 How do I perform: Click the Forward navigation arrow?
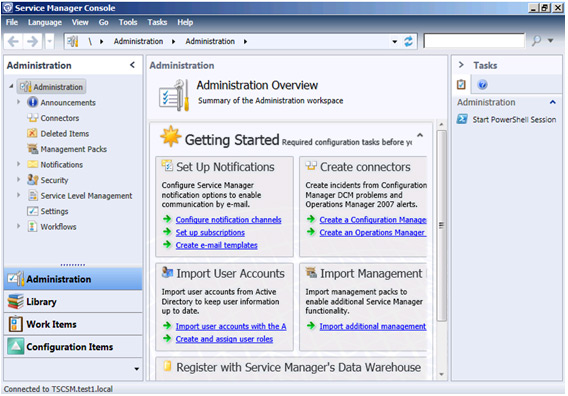click(x=33, y=41)
